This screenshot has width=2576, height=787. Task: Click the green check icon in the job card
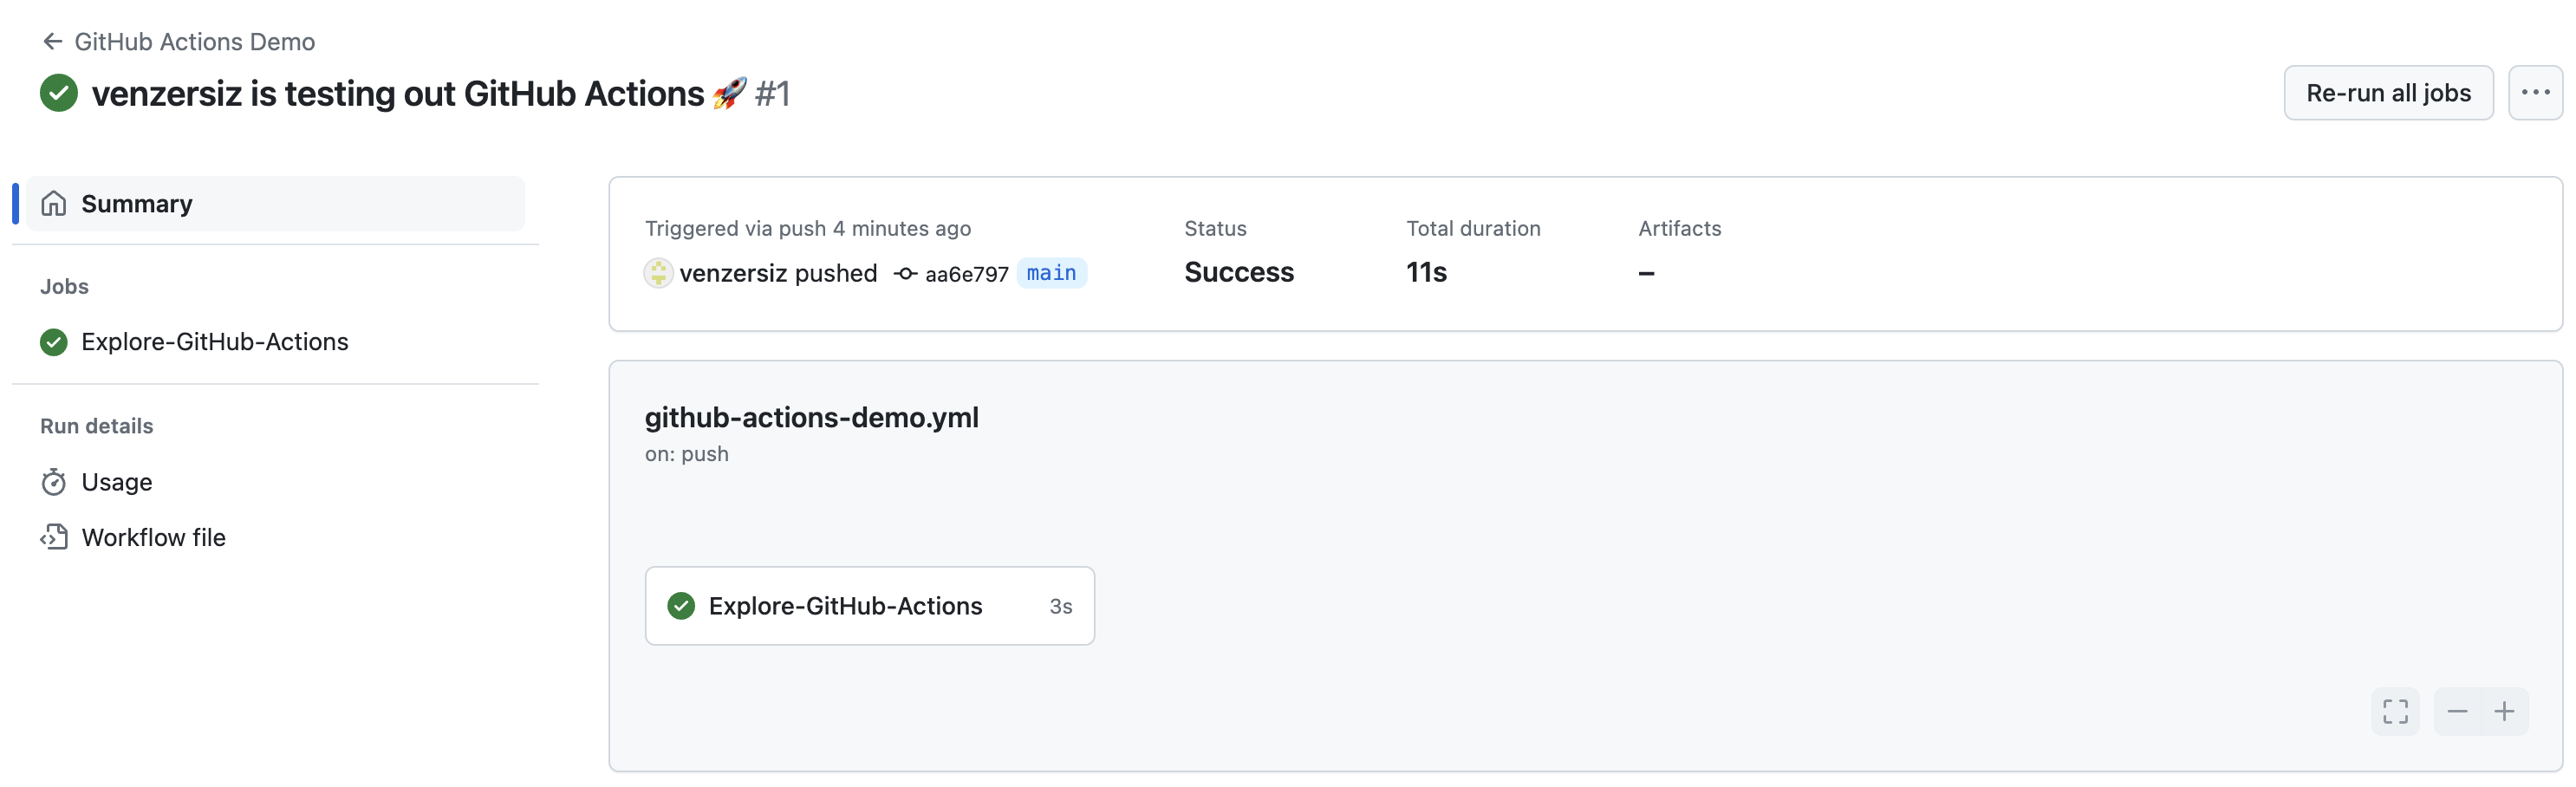point(681,606)
